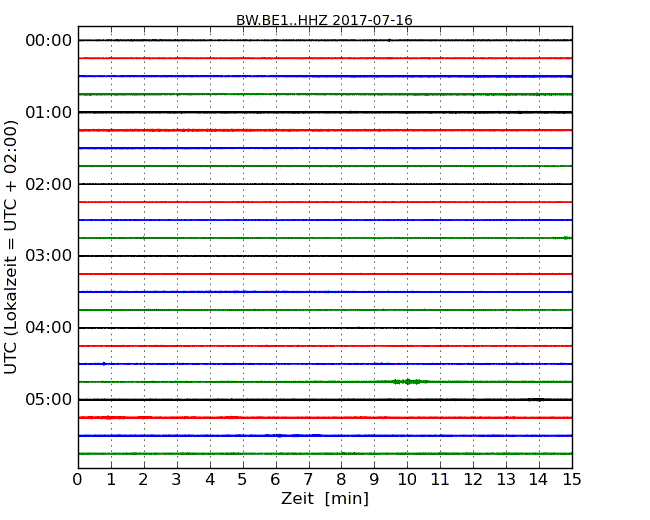Click the red trace below the 05:00 line

coord(325,418)
